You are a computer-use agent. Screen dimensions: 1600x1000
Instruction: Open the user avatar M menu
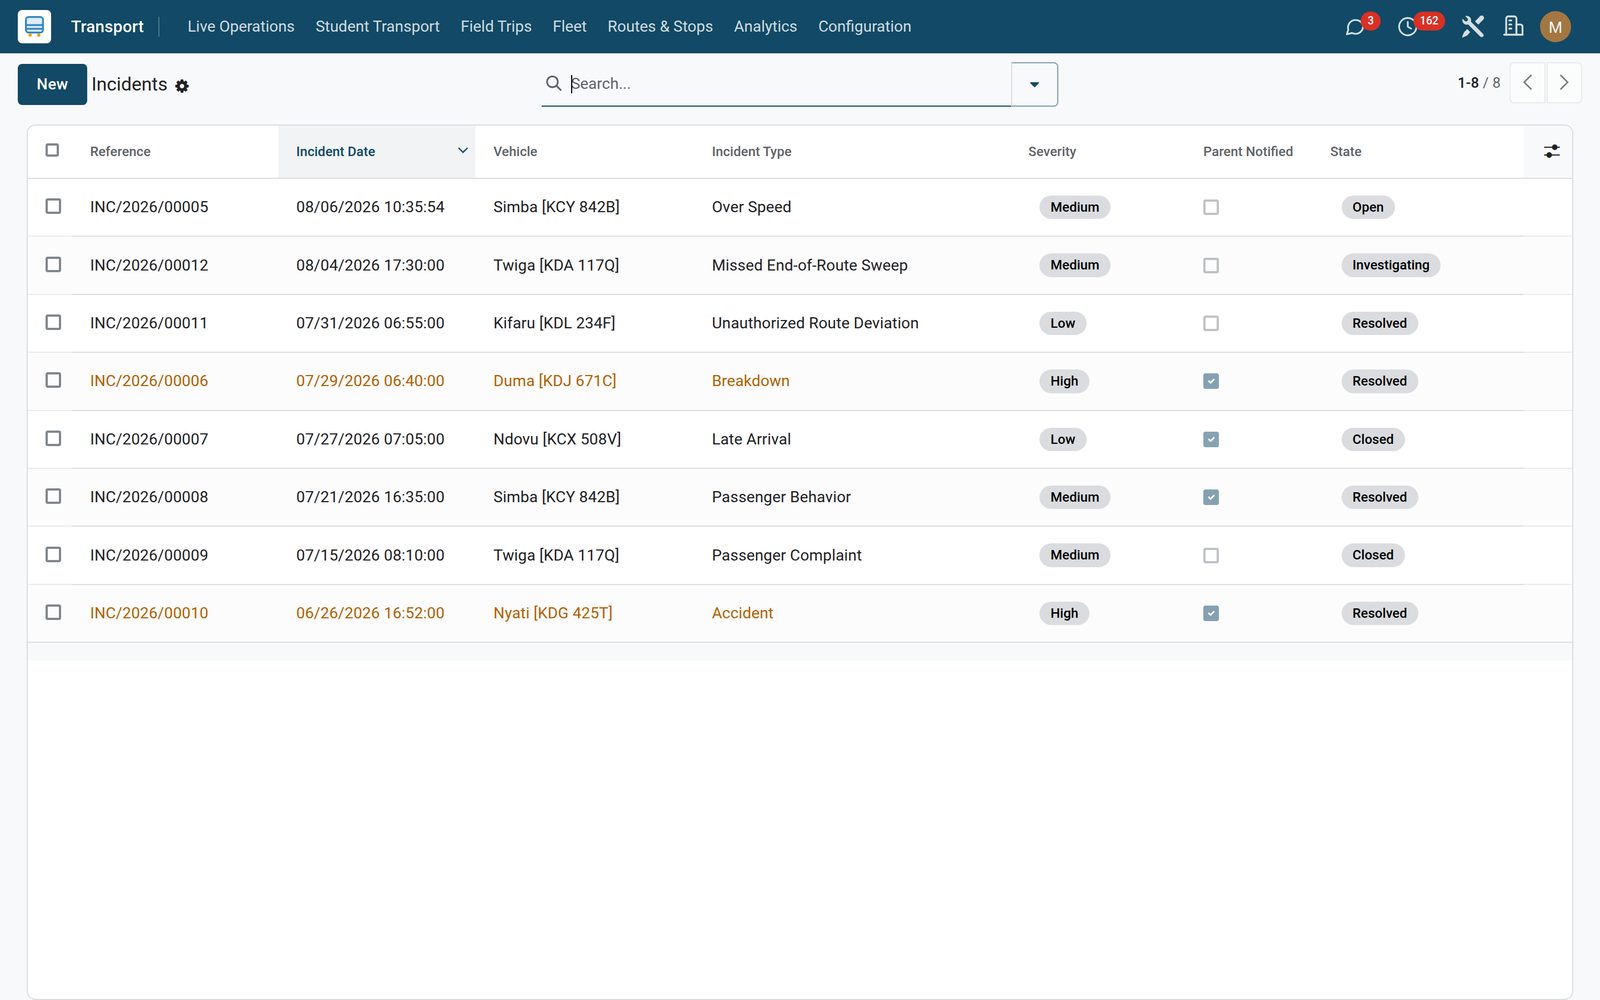click(x=1555, y=27)
